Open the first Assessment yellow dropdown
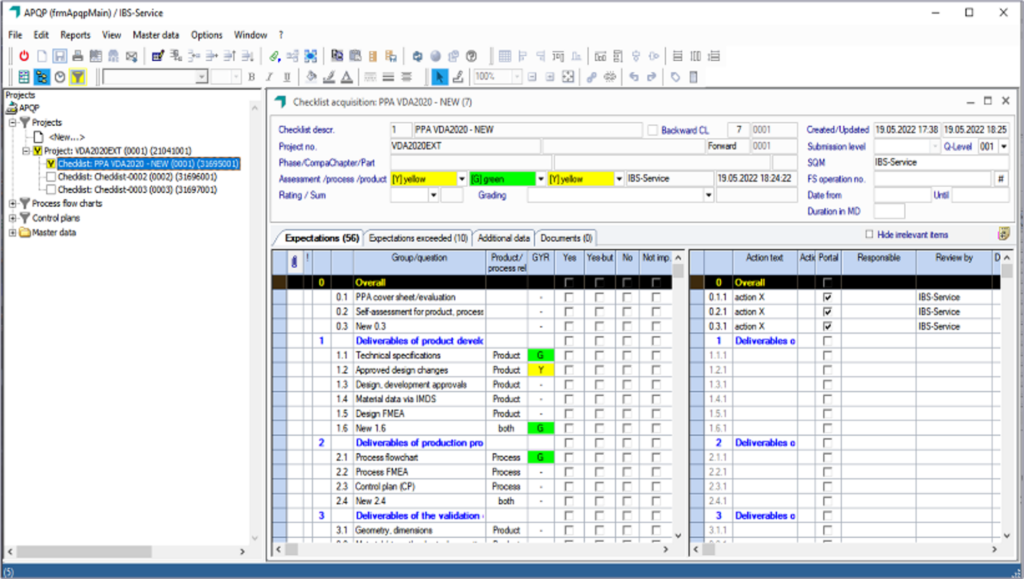The image size is (1024, 579). click(462, 179)
